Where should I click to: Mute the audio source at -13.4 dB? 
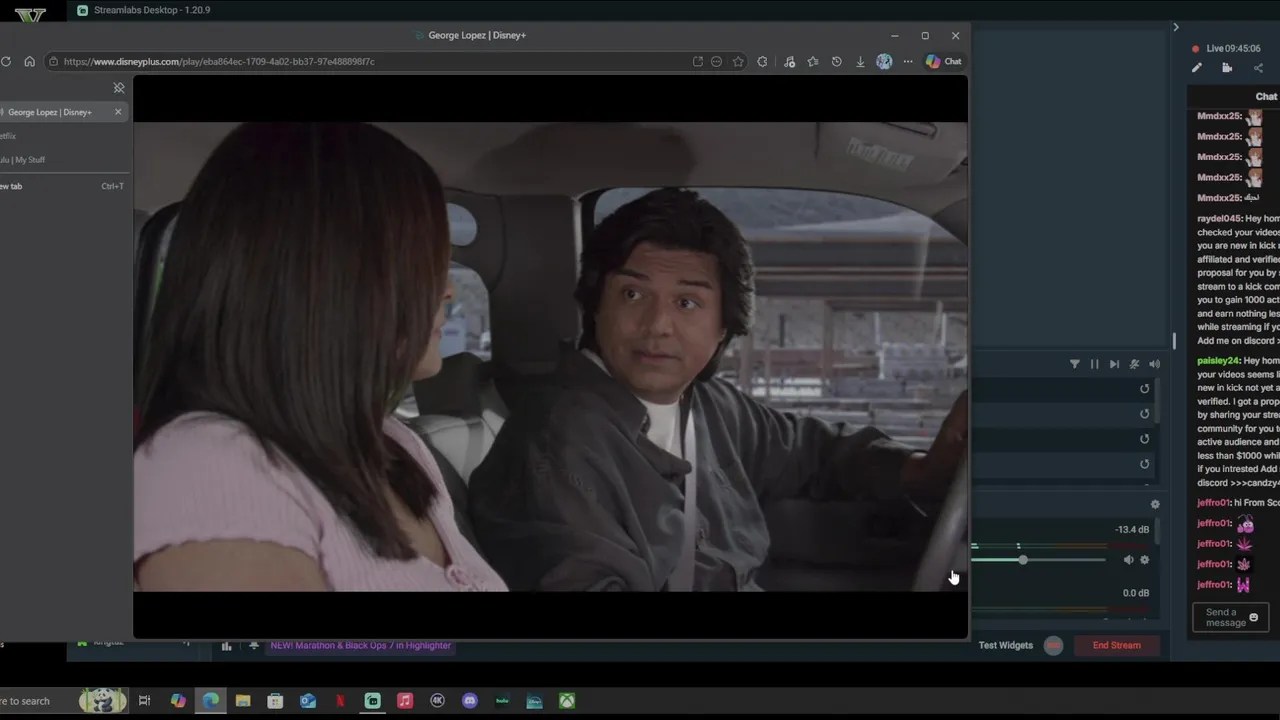pyautogui.click(x=1128, y=560)
